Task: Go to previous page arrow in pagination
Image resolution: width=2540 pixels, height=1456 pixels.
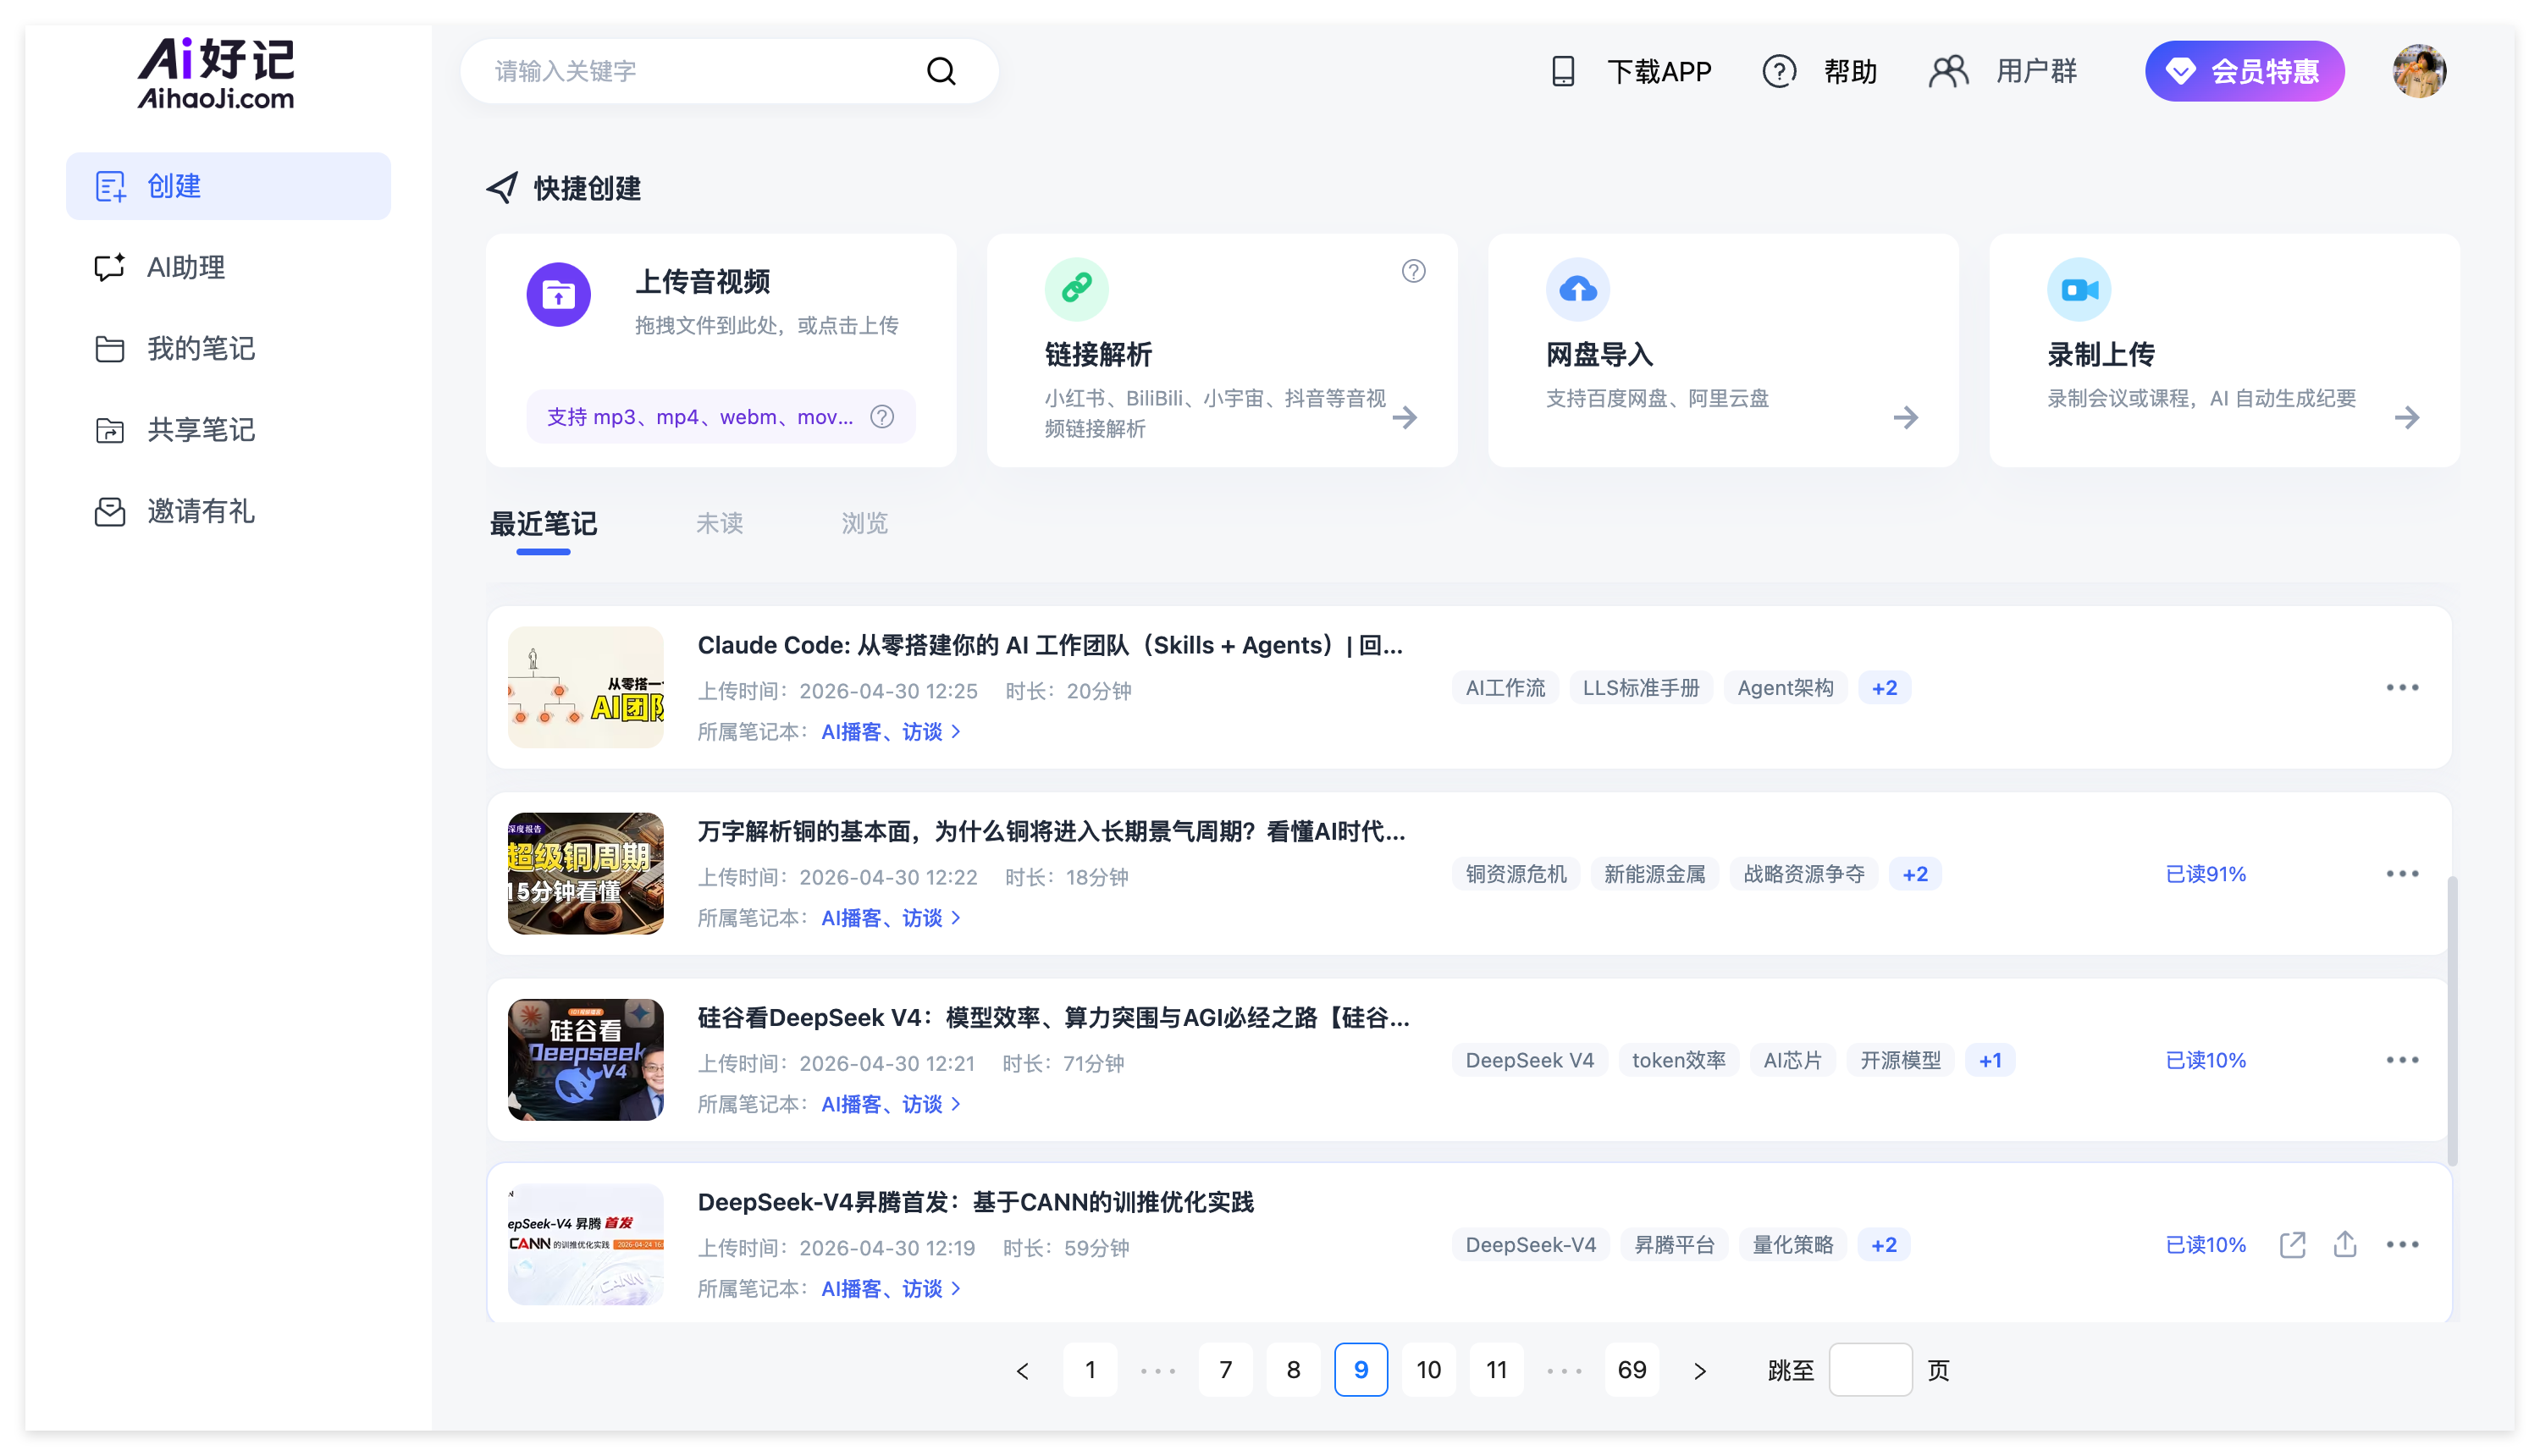Action: (x=1022, y=1370)
